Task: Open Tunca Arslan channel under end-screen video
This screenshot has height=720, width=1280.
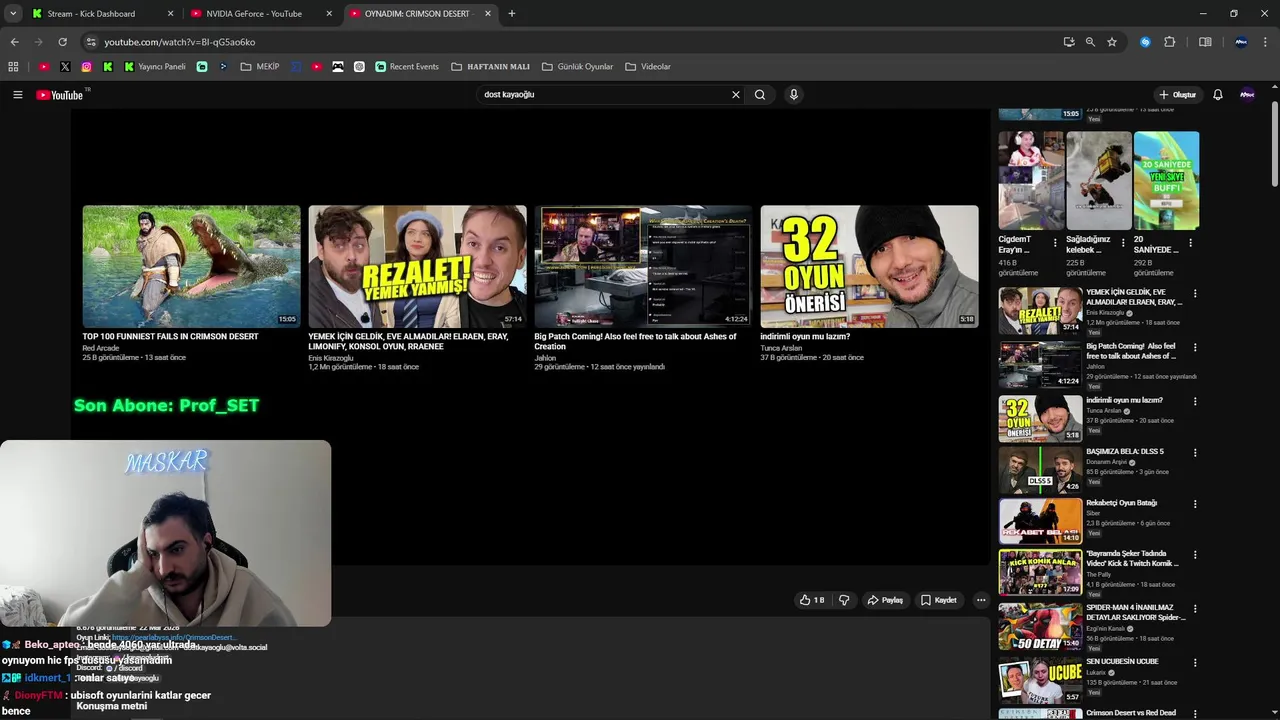Action: [x=781, y=348]
